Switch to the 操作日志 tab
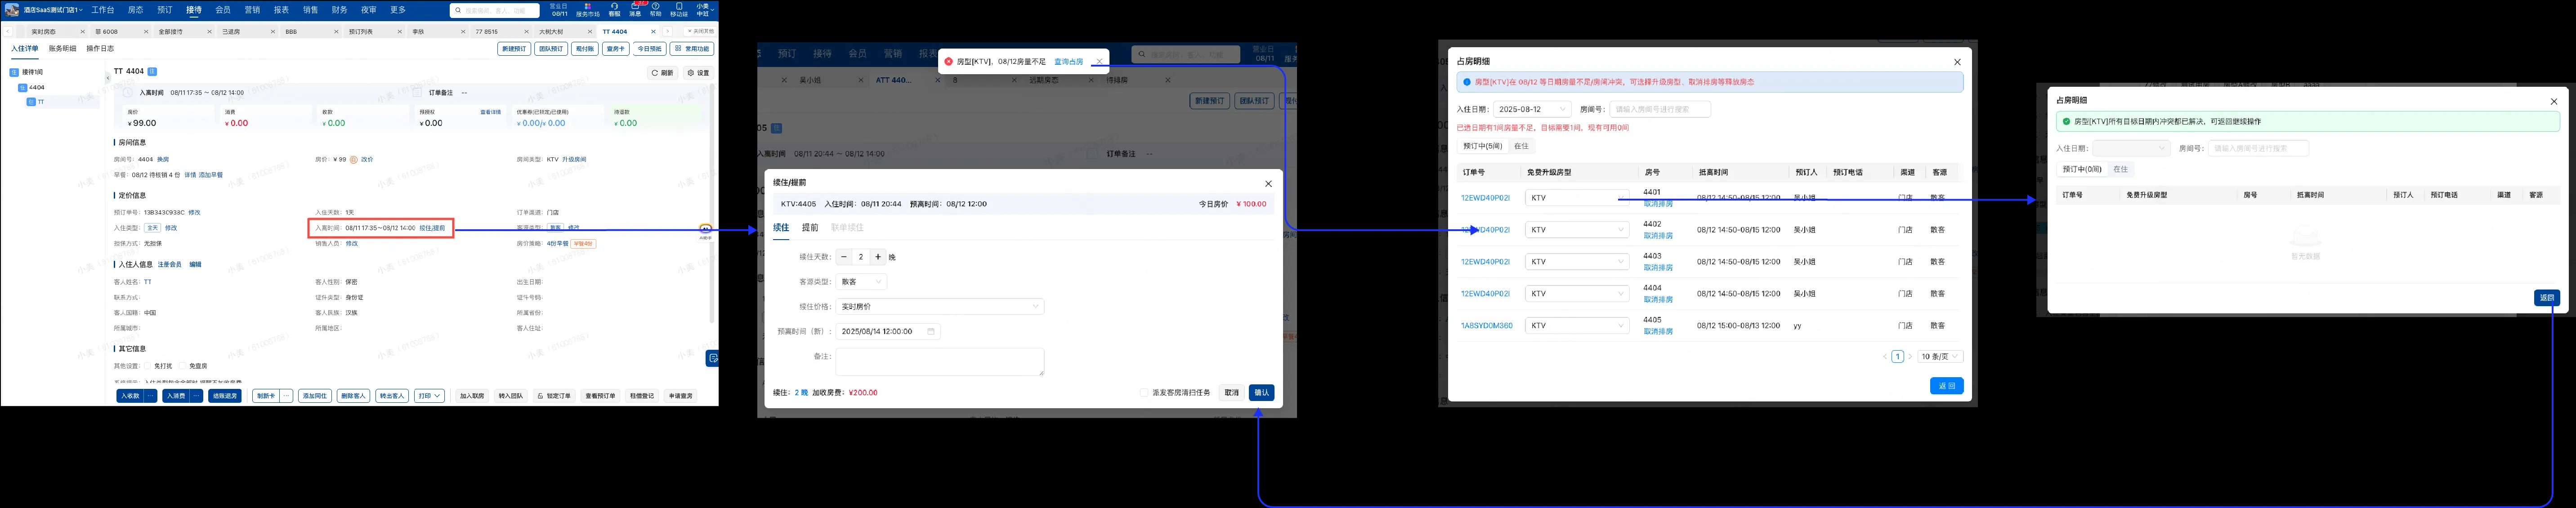 (x=100, y=49)
